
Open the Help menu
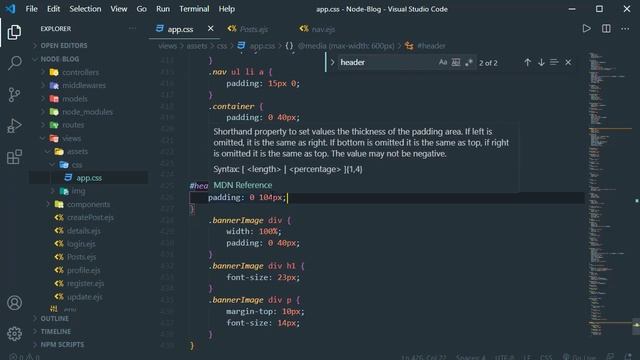coord(227,9)
